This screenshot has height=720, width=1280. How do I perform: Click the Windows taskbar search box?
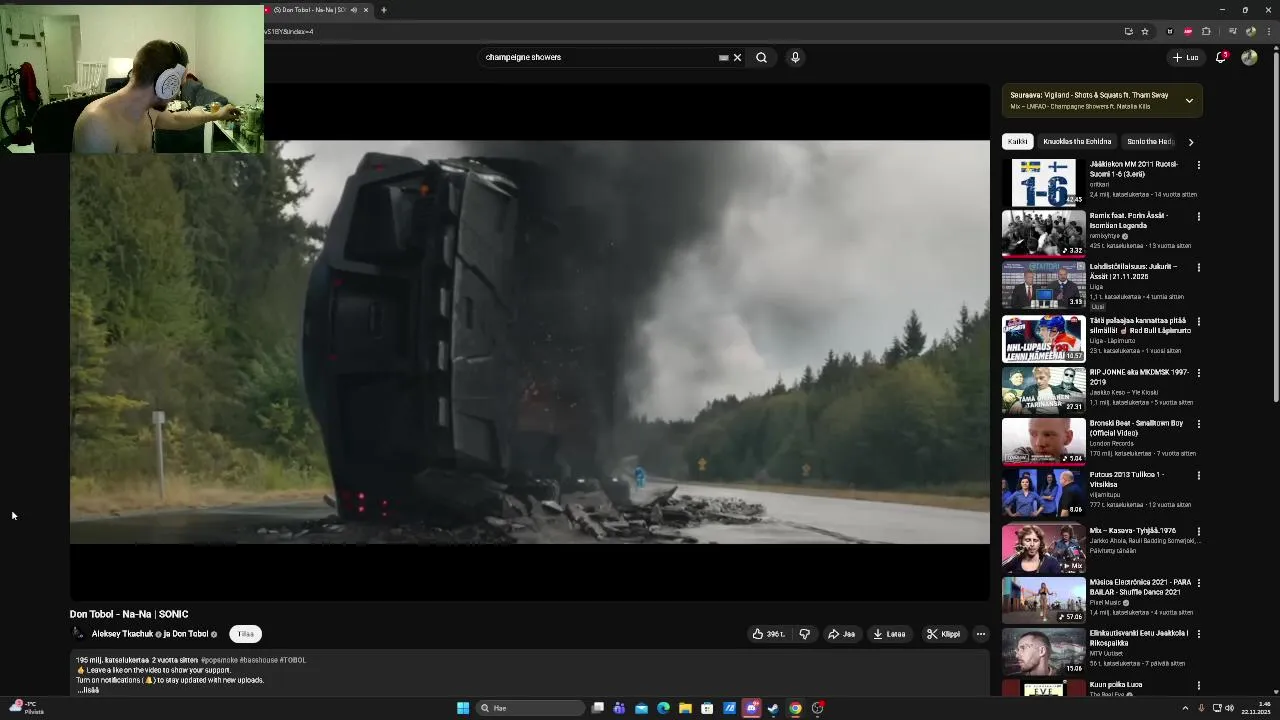pos(530,708)
